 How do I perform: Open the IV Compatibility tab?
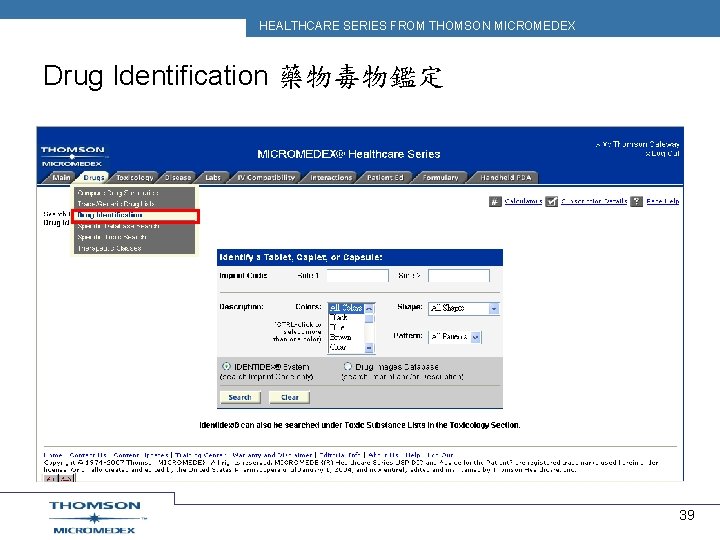(266, 177)
